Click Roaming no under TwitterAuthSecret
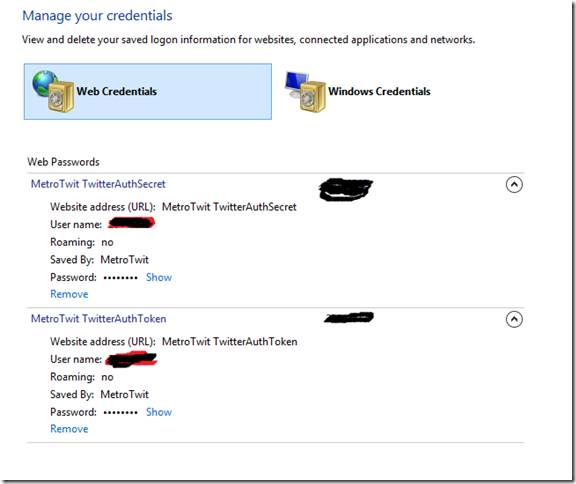Image resolution: width=576 pixels, height=484 pixels. tap(82, 242)
